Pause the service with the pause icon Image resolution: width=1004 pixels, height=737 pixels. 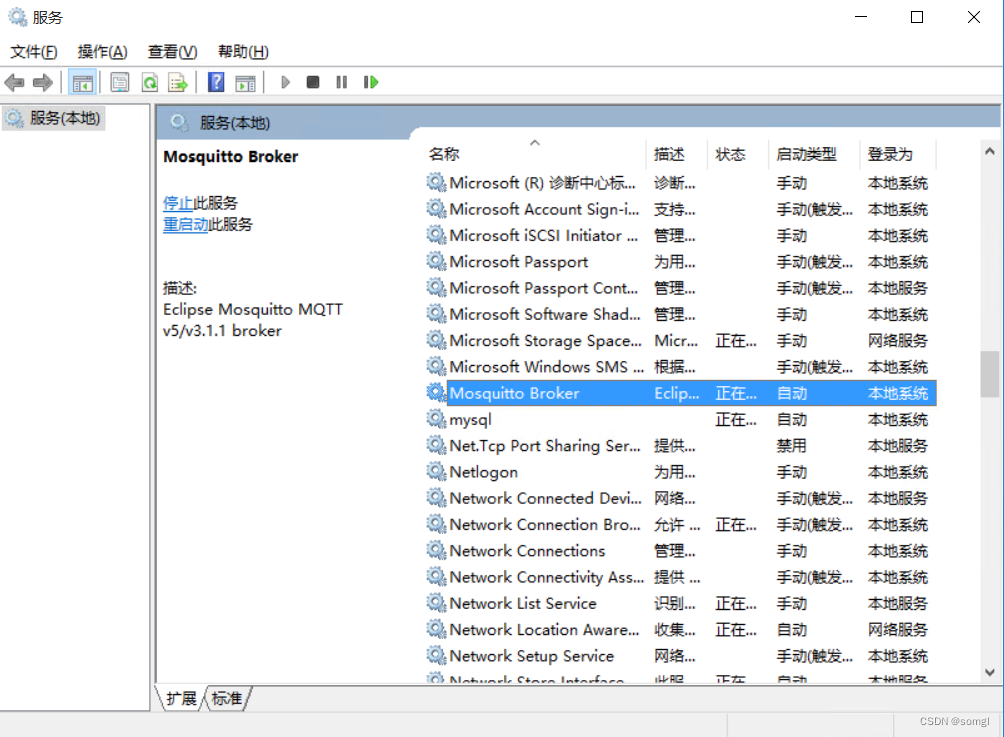tap(341, 82)
